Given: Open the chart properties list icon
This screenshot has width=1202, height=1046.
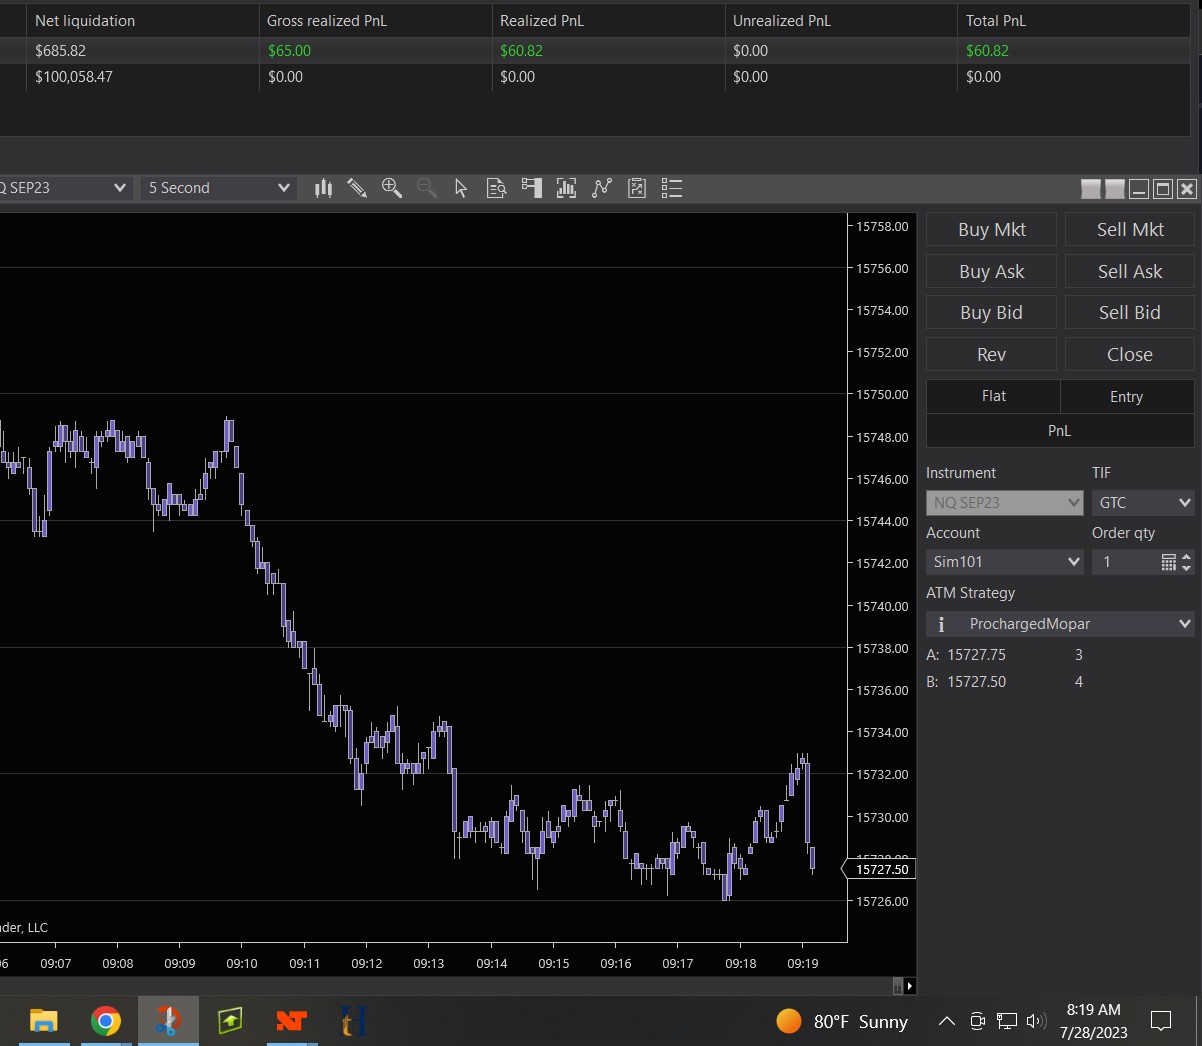Looking at the screenshot, I should point(672,188).
